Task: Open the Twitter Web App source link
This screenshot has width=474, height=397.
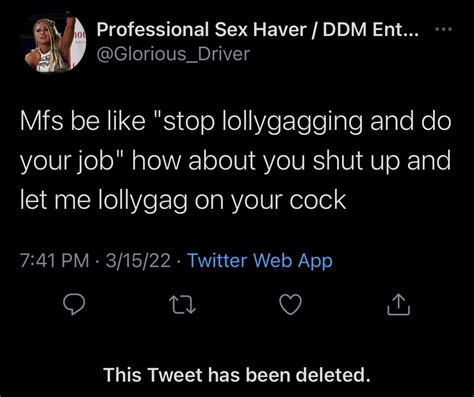Action: [x=260, y=261]
